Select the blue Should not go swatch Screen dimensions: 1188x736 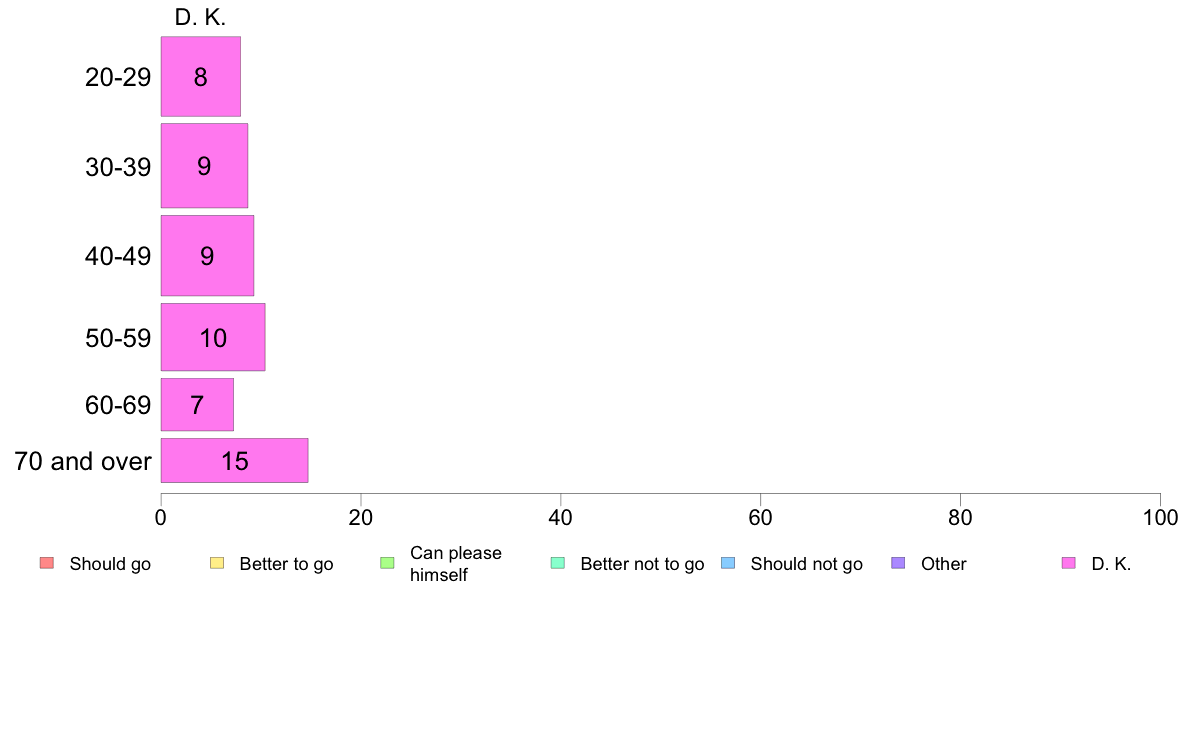pyautogui.click(x=728, y=563)
